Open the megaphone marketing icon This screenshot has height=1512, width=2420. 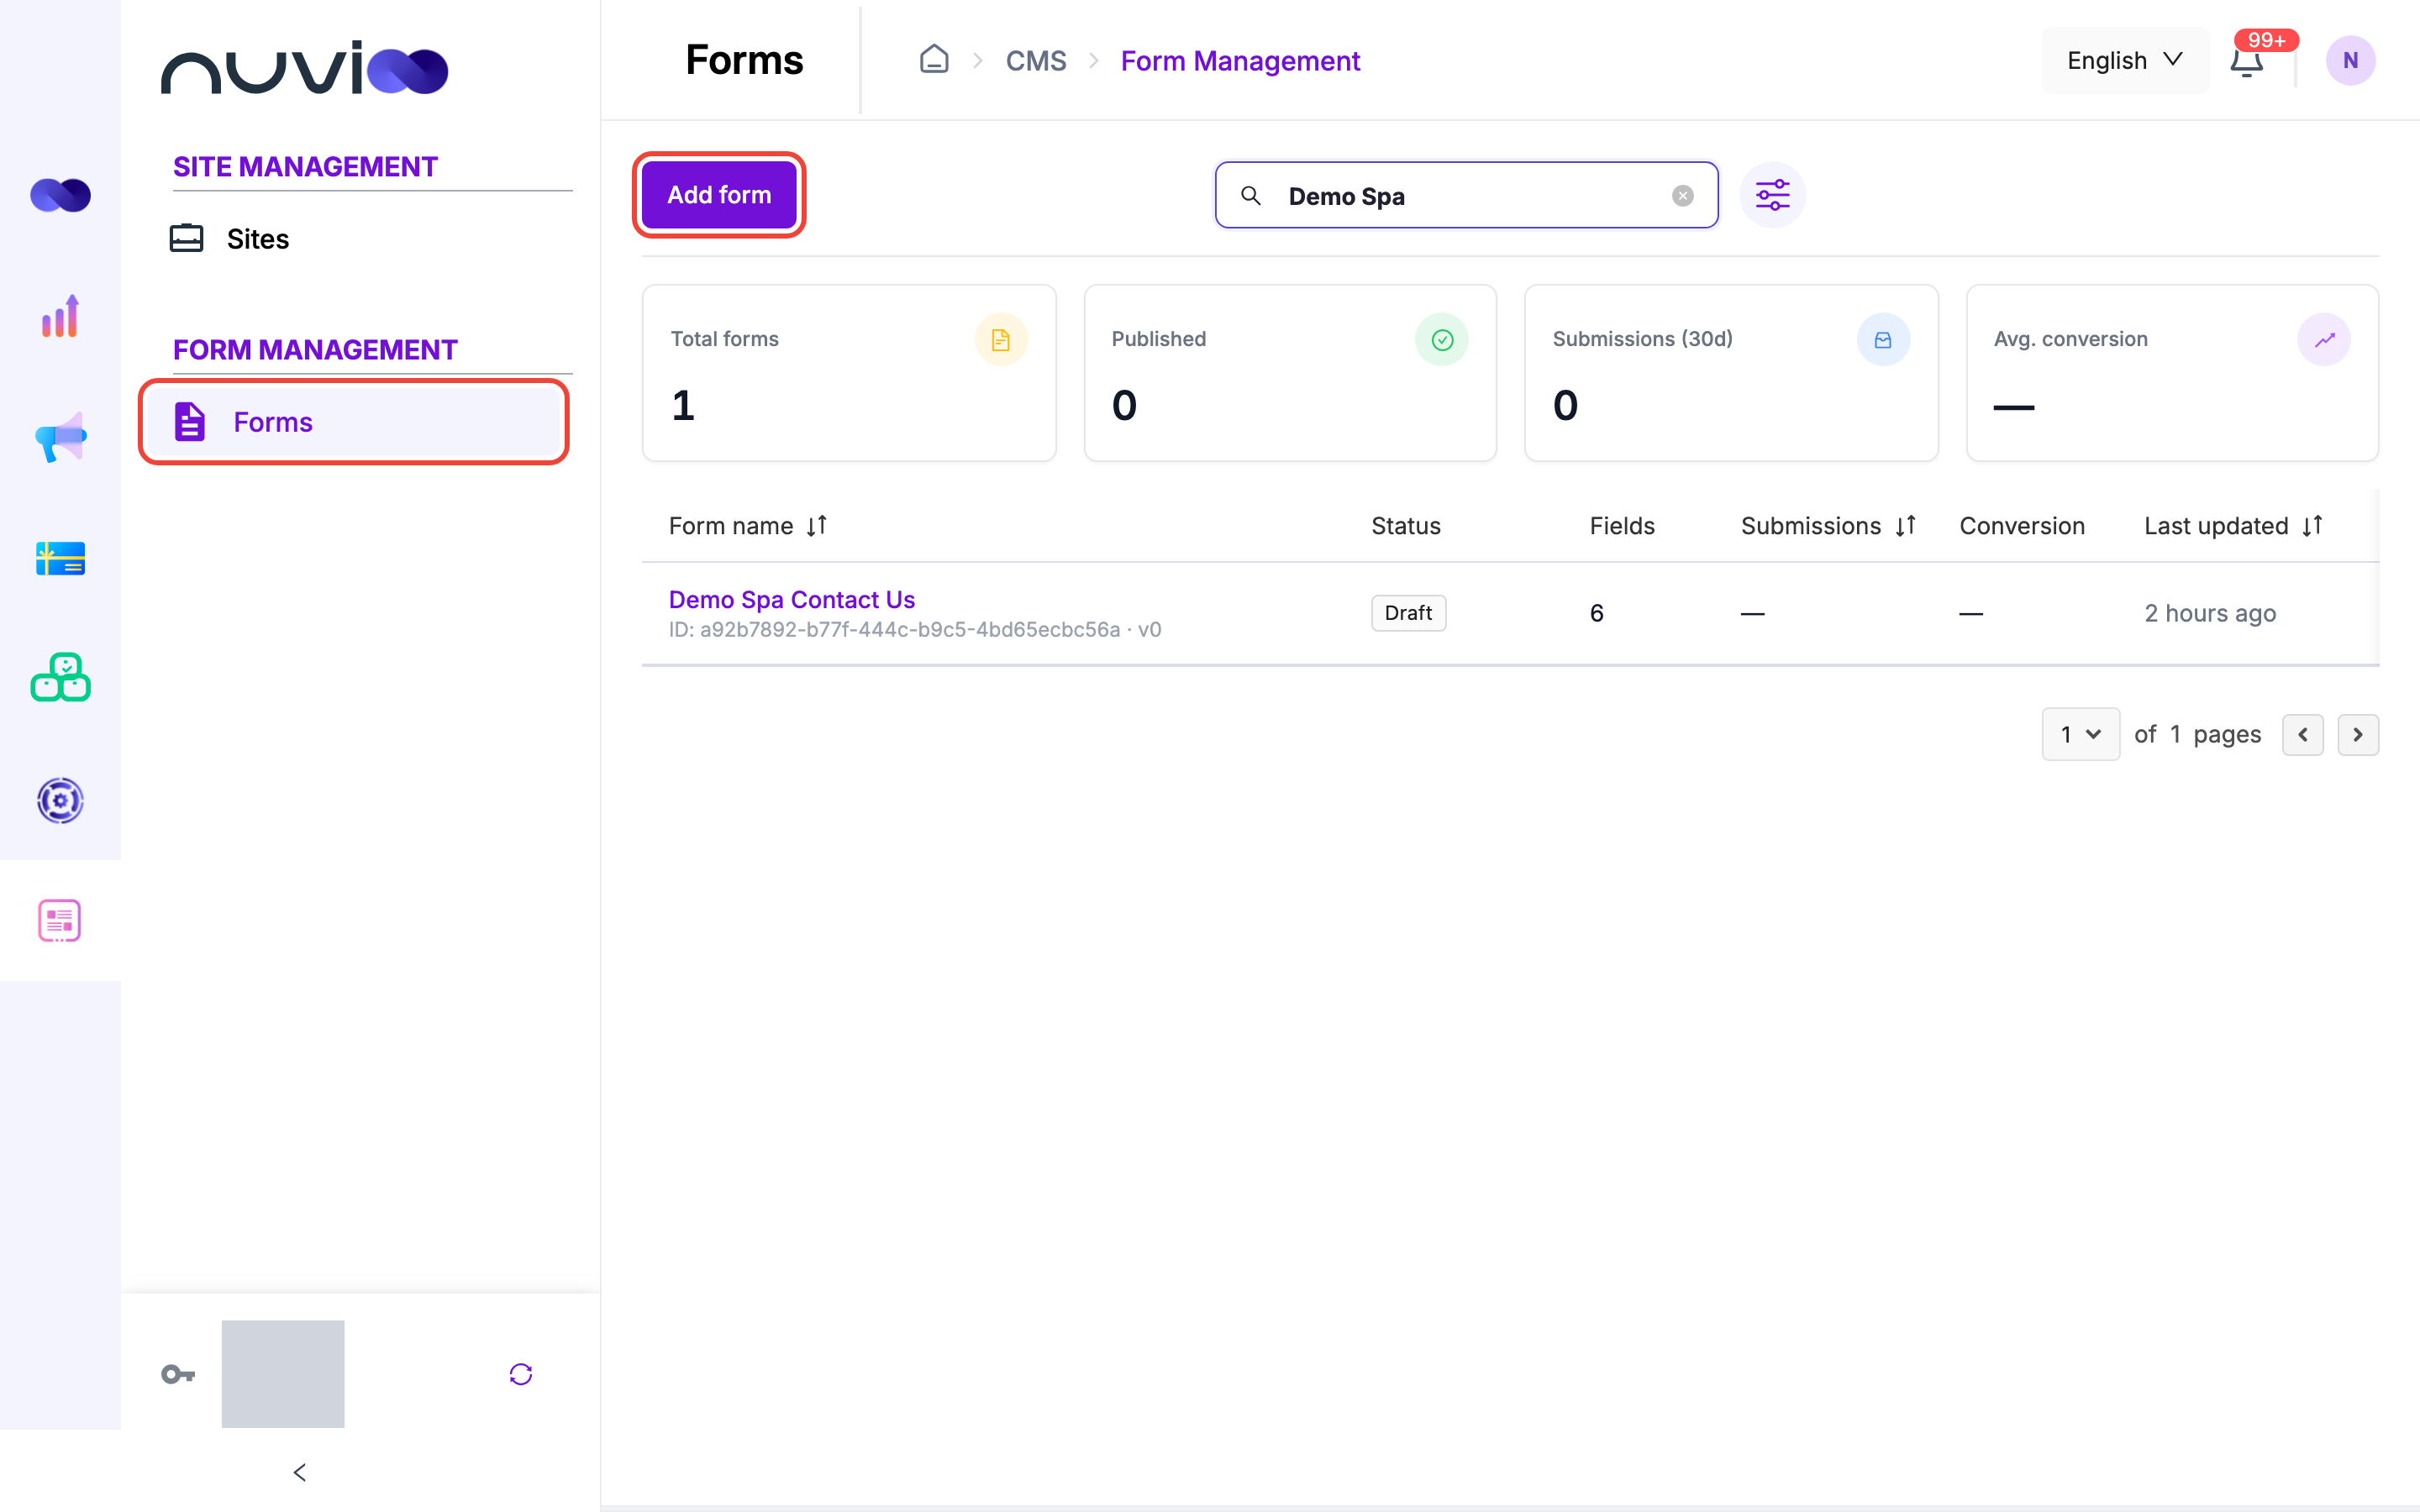60,437
